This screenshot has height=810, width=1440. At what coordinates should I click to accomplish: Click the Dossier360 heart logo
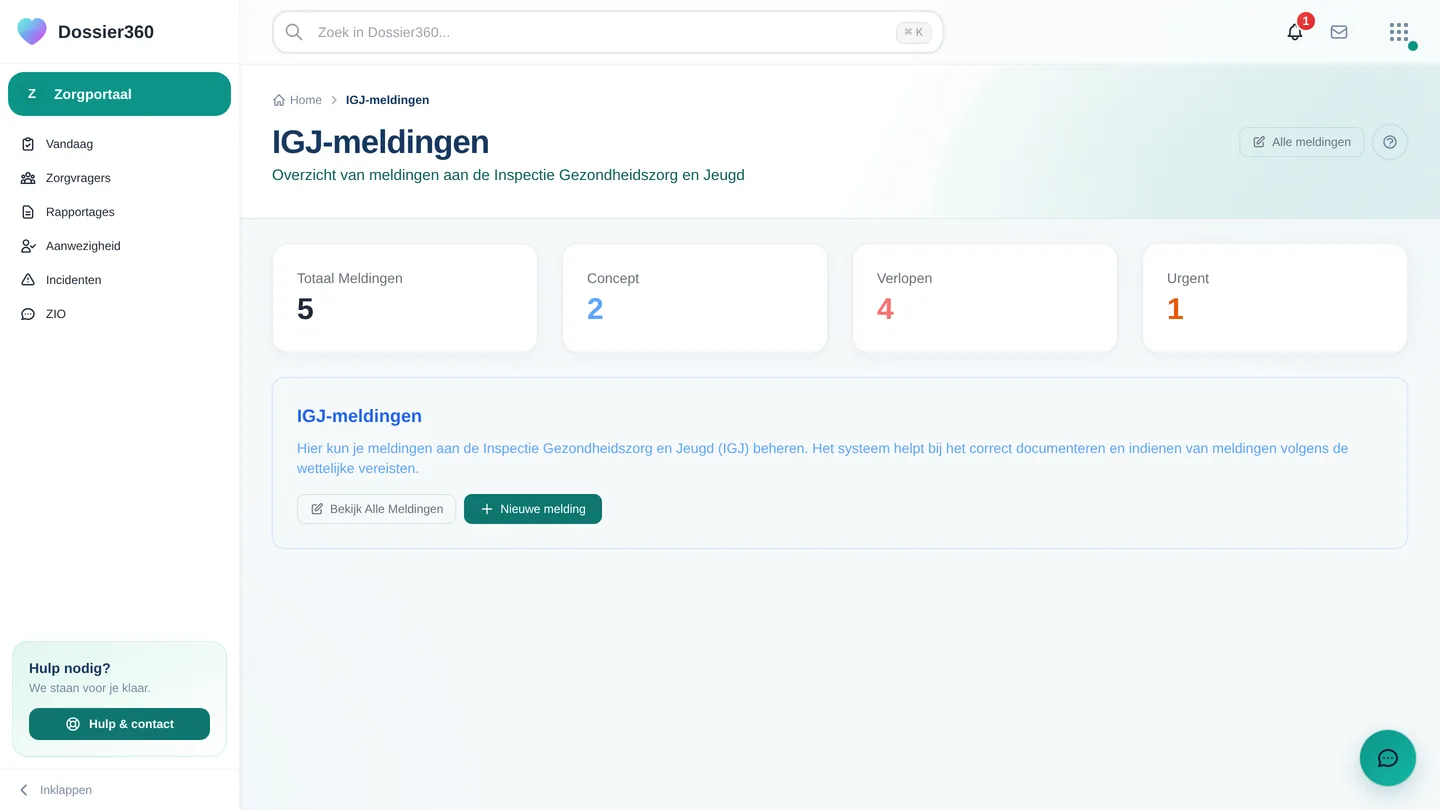tap(32, 32)
